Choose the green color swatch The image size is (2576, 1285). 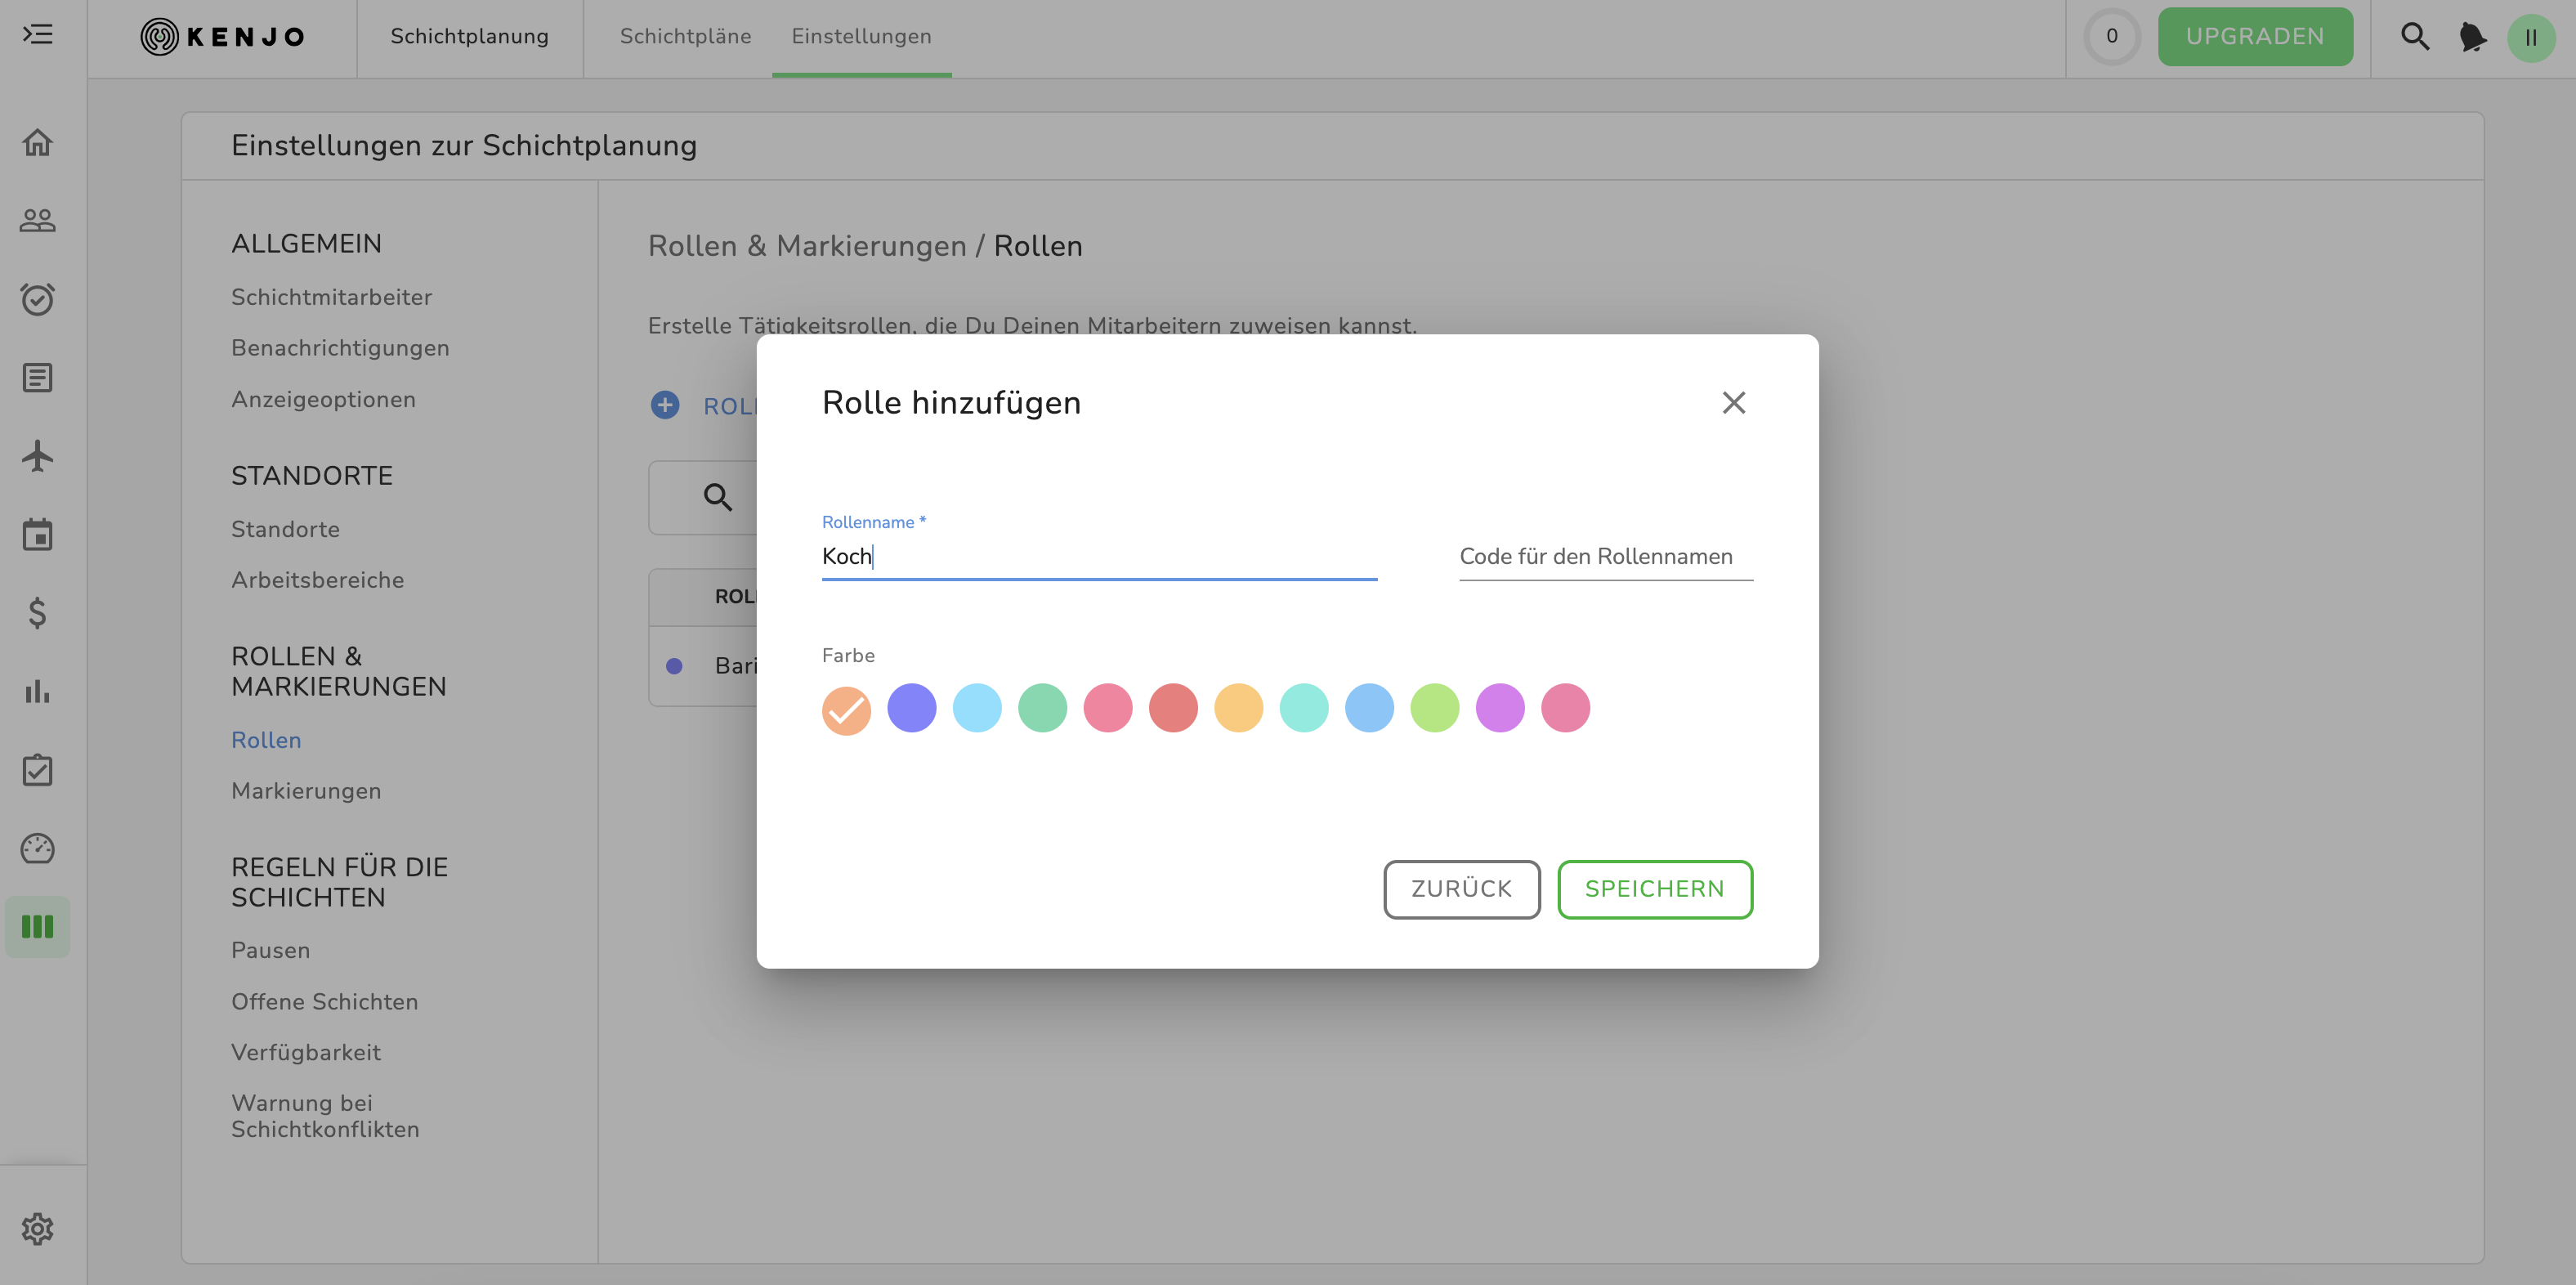click(1042, 708)
